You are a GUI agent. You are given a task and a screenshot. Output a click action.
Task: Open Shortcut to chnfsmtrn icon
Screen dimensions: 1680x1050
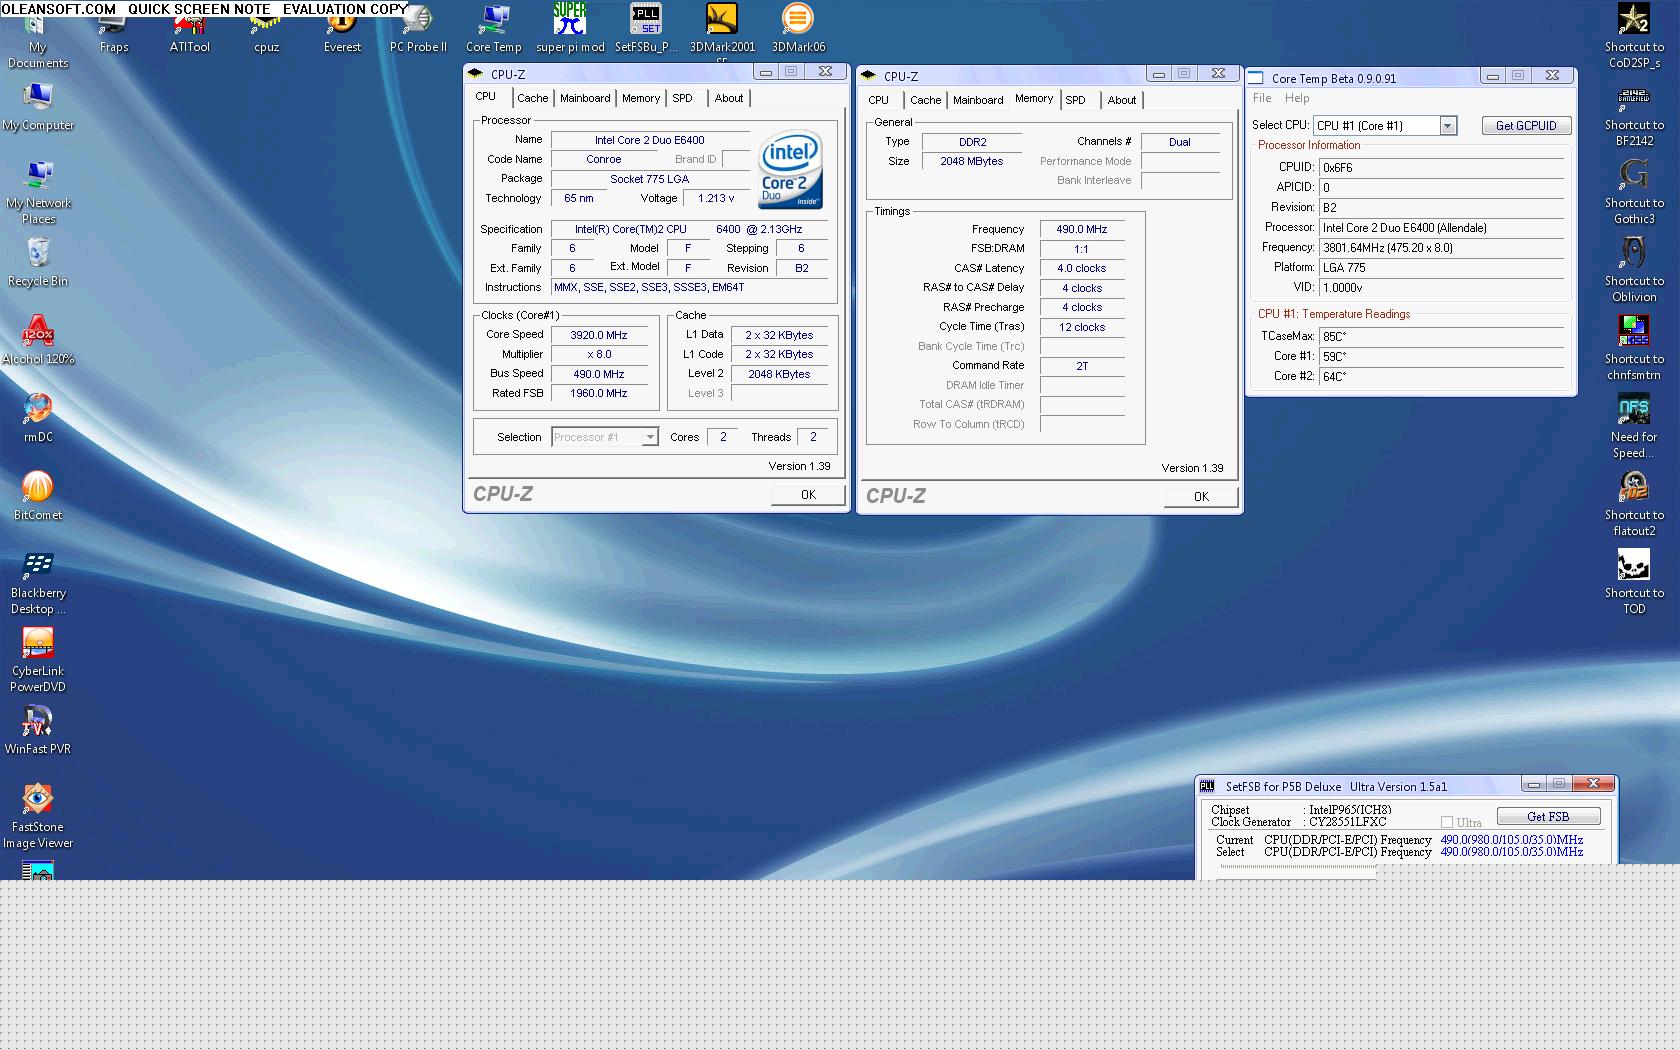[1634, 348]
